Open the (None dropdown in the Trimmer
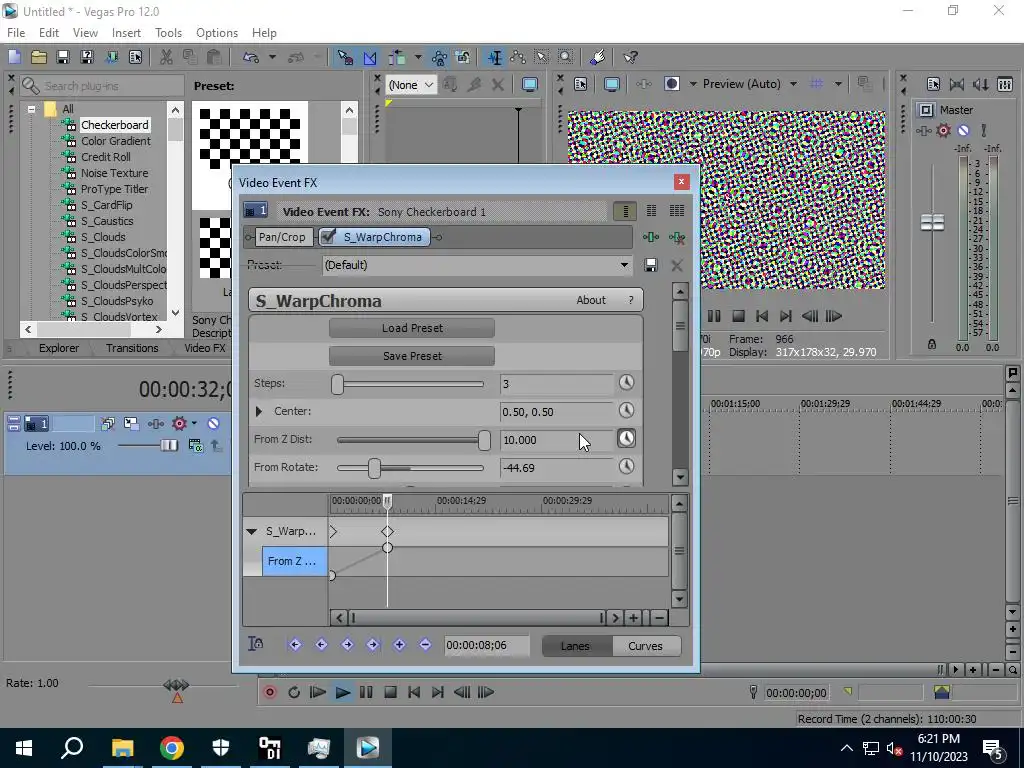Viewport: 1024px width, 768px height. 411,85
